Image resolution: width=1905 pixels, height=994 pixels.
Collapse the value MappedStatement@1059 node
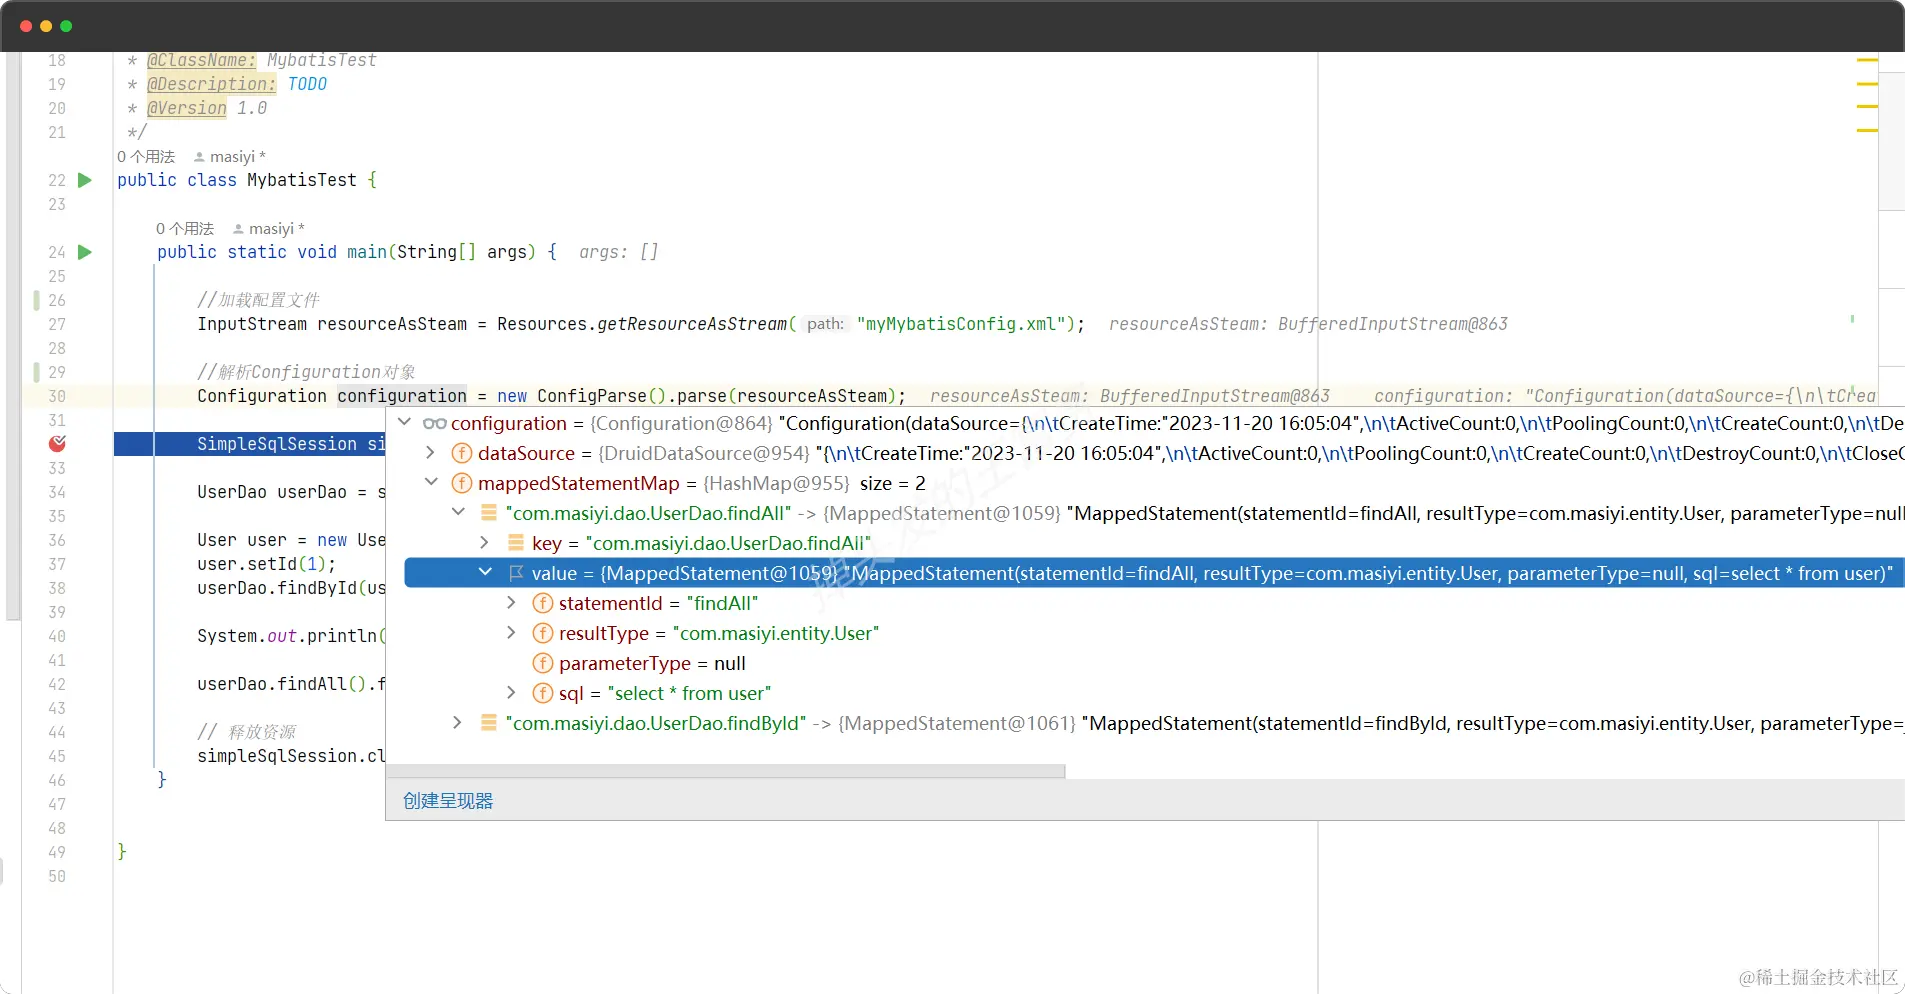point(485,572)
